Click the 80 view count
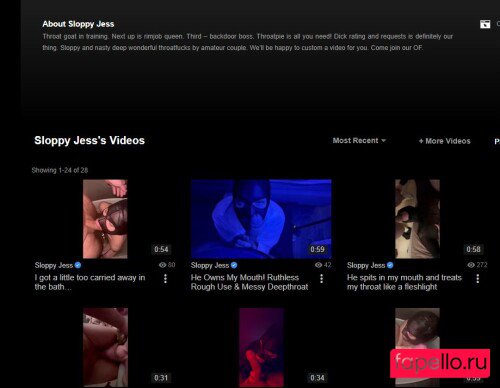This screenshot has width=500, height=388. tap(171, 265)
